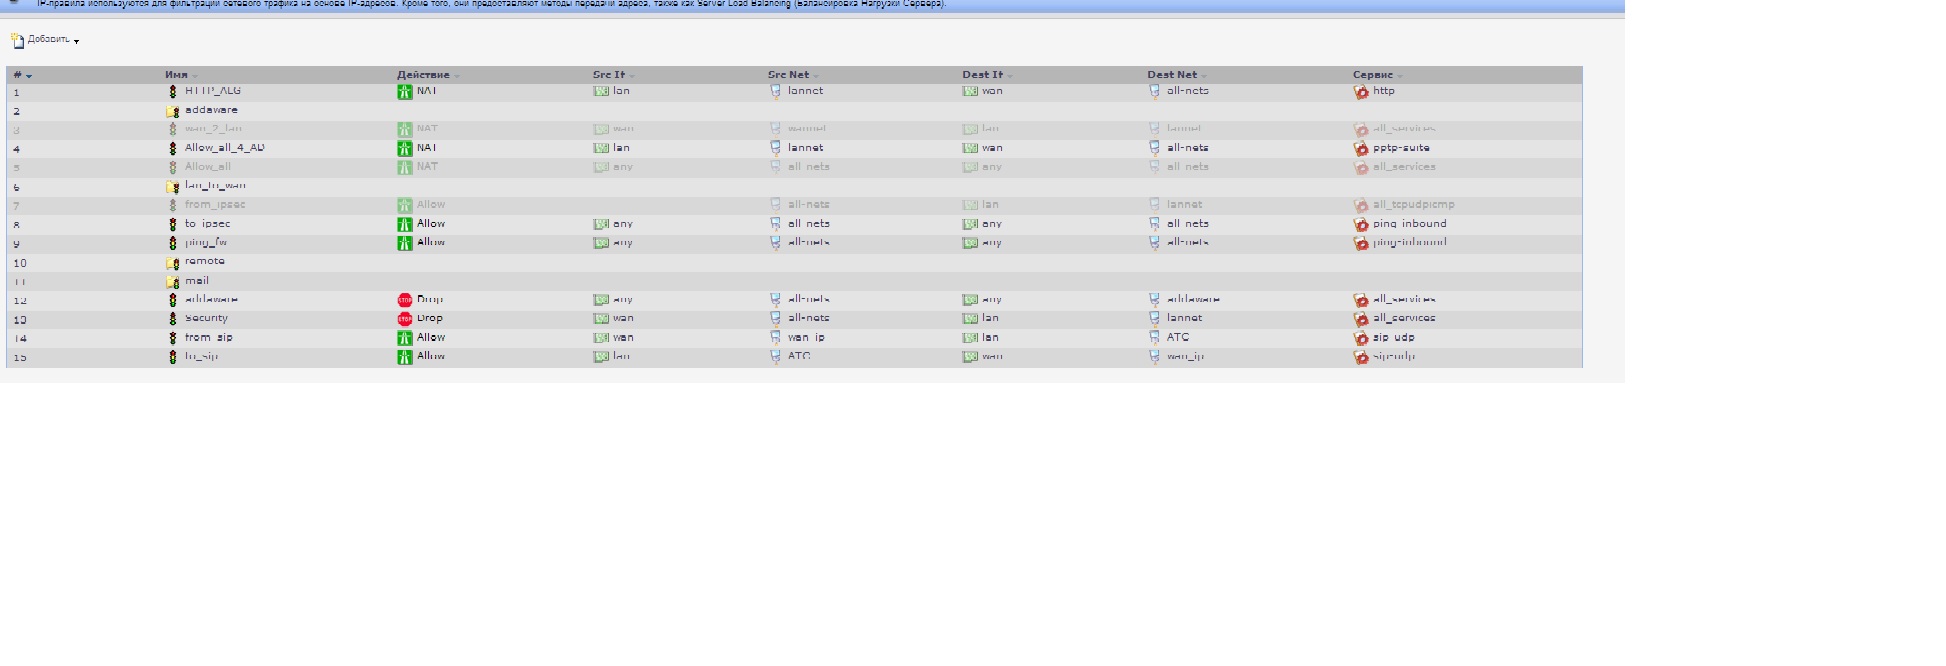Click the ATC Src Net text in to_sip row
Viewport: 1946px width, 666px height.
[x=799, y=356]
